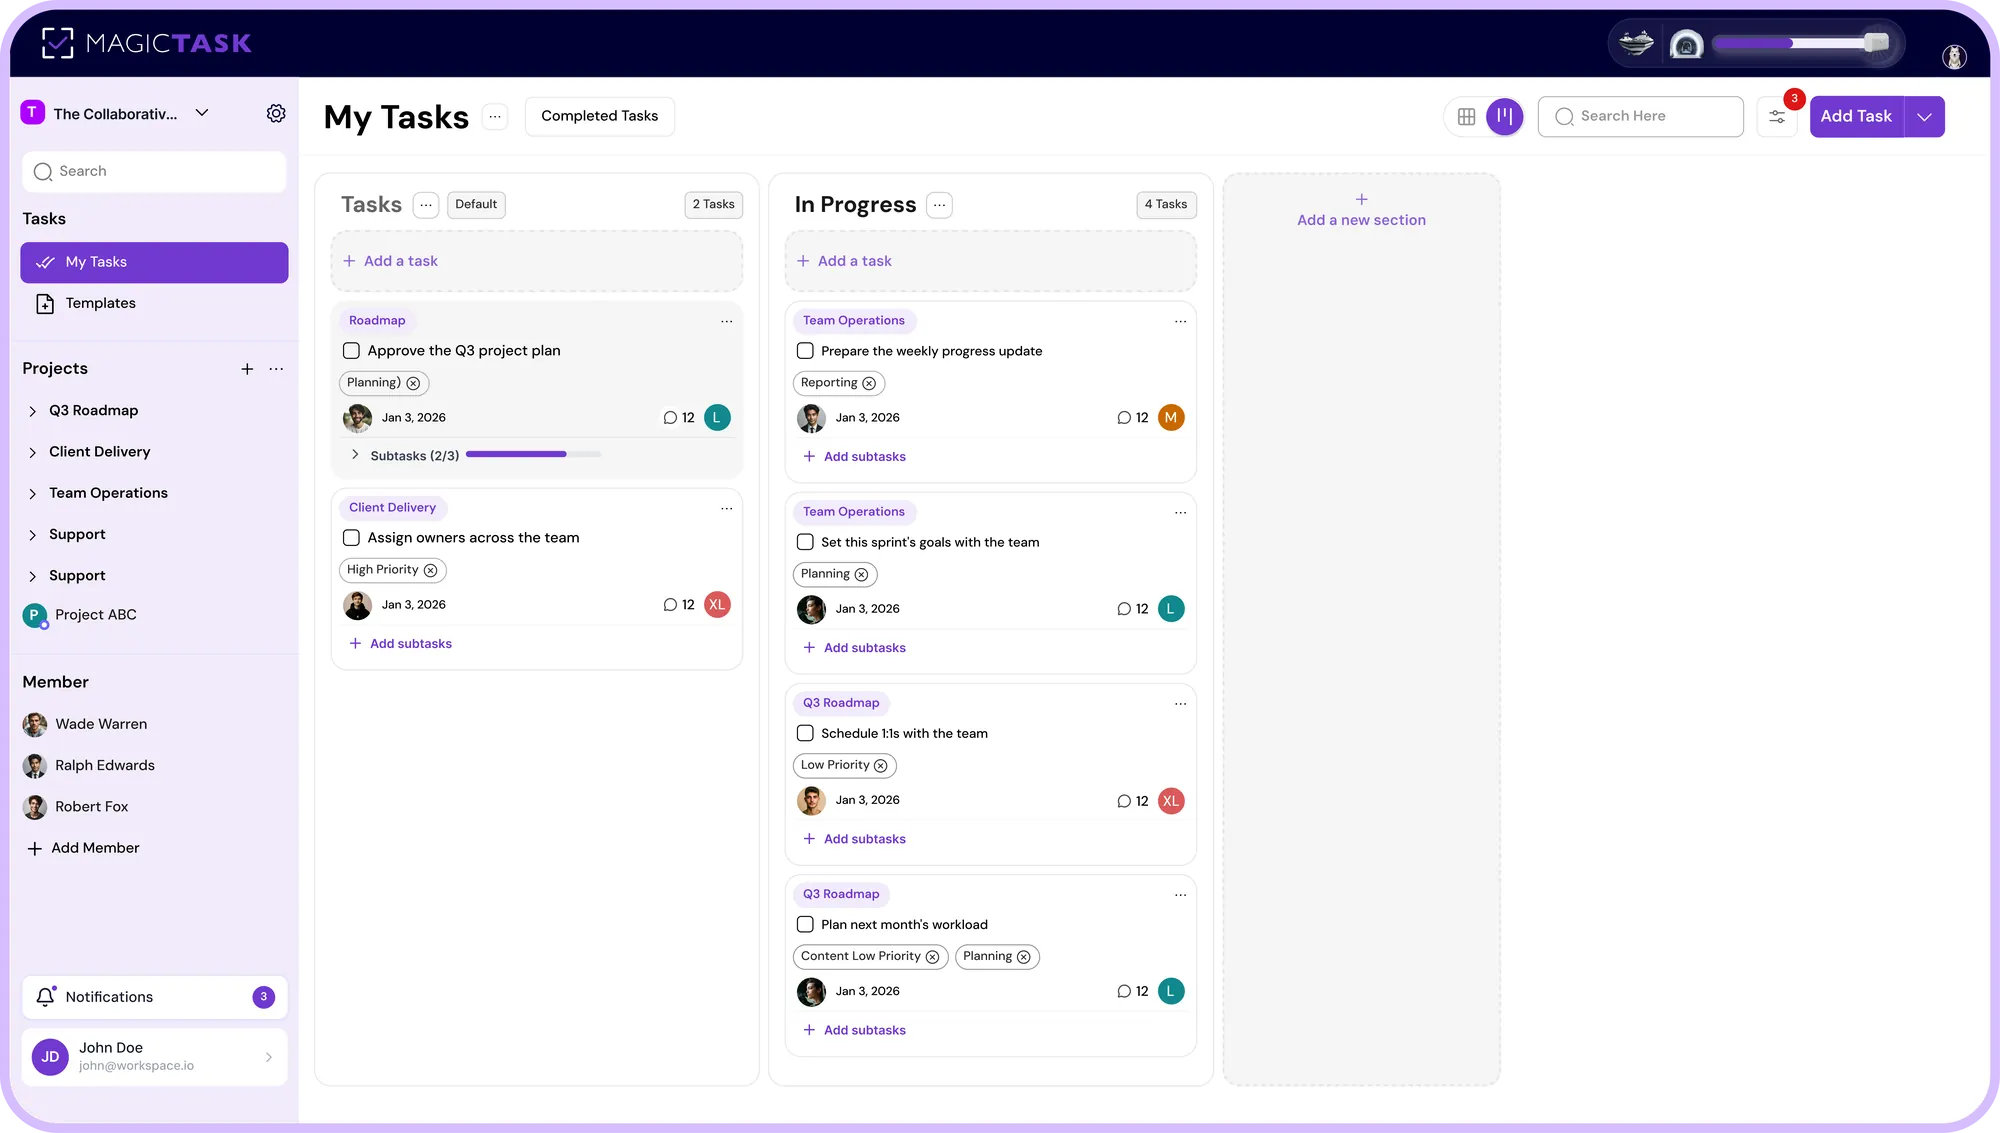This screenshot has height=1133, width=2000.
Task: Check off Prepare the weekly progress update
Action: click(x=805, y=351)
